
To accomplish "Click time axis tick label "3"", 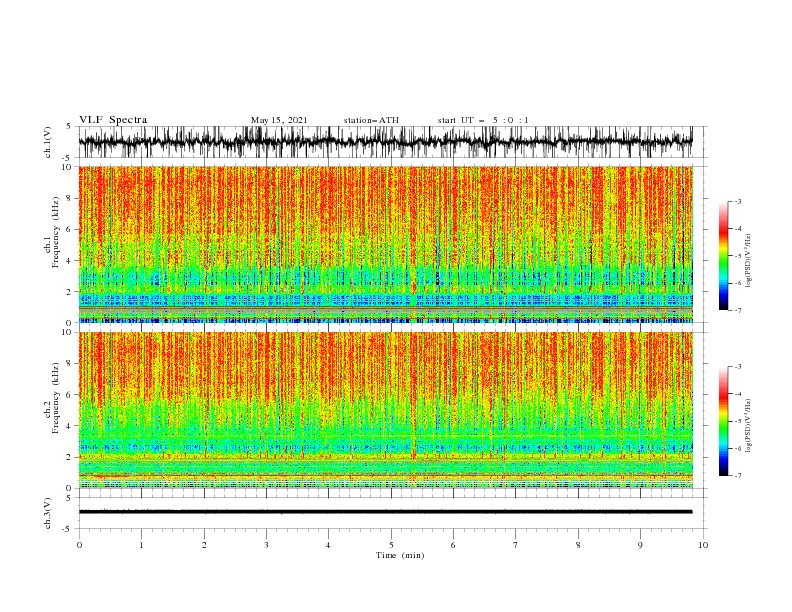I will pyautogui.click(x=266, y=545).
